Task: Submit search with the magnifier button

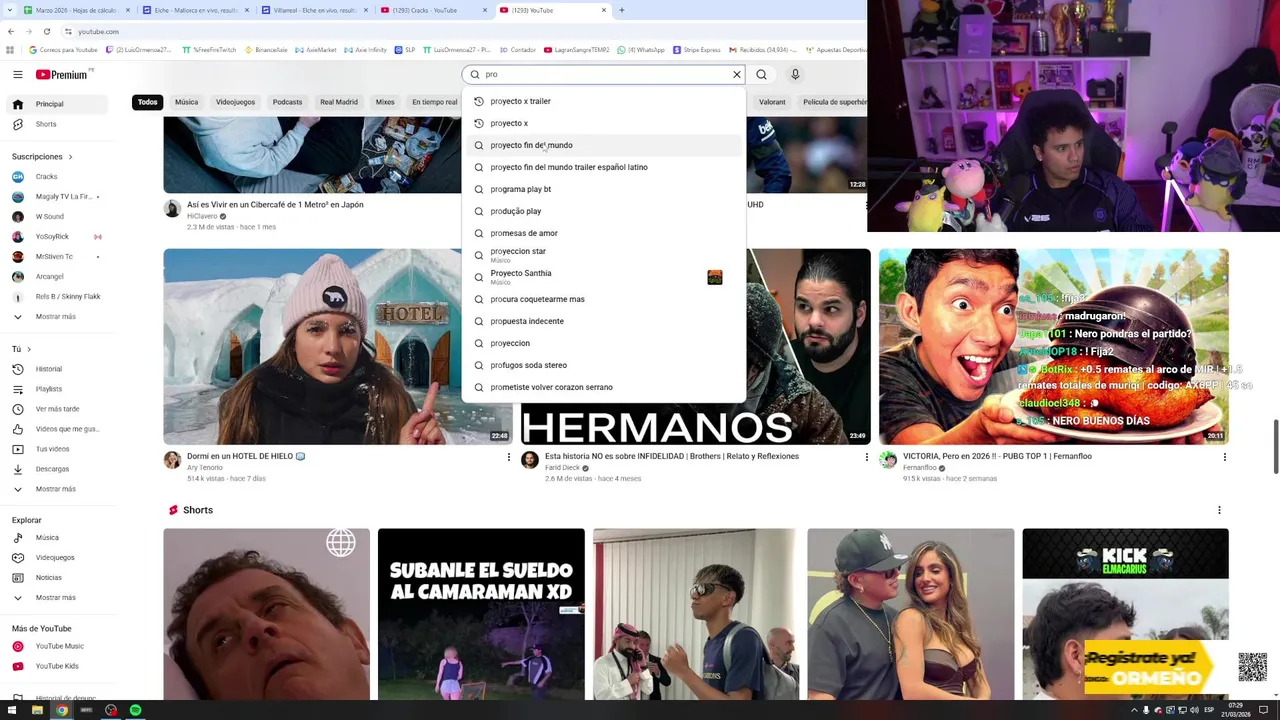Action: coord(761,74)
